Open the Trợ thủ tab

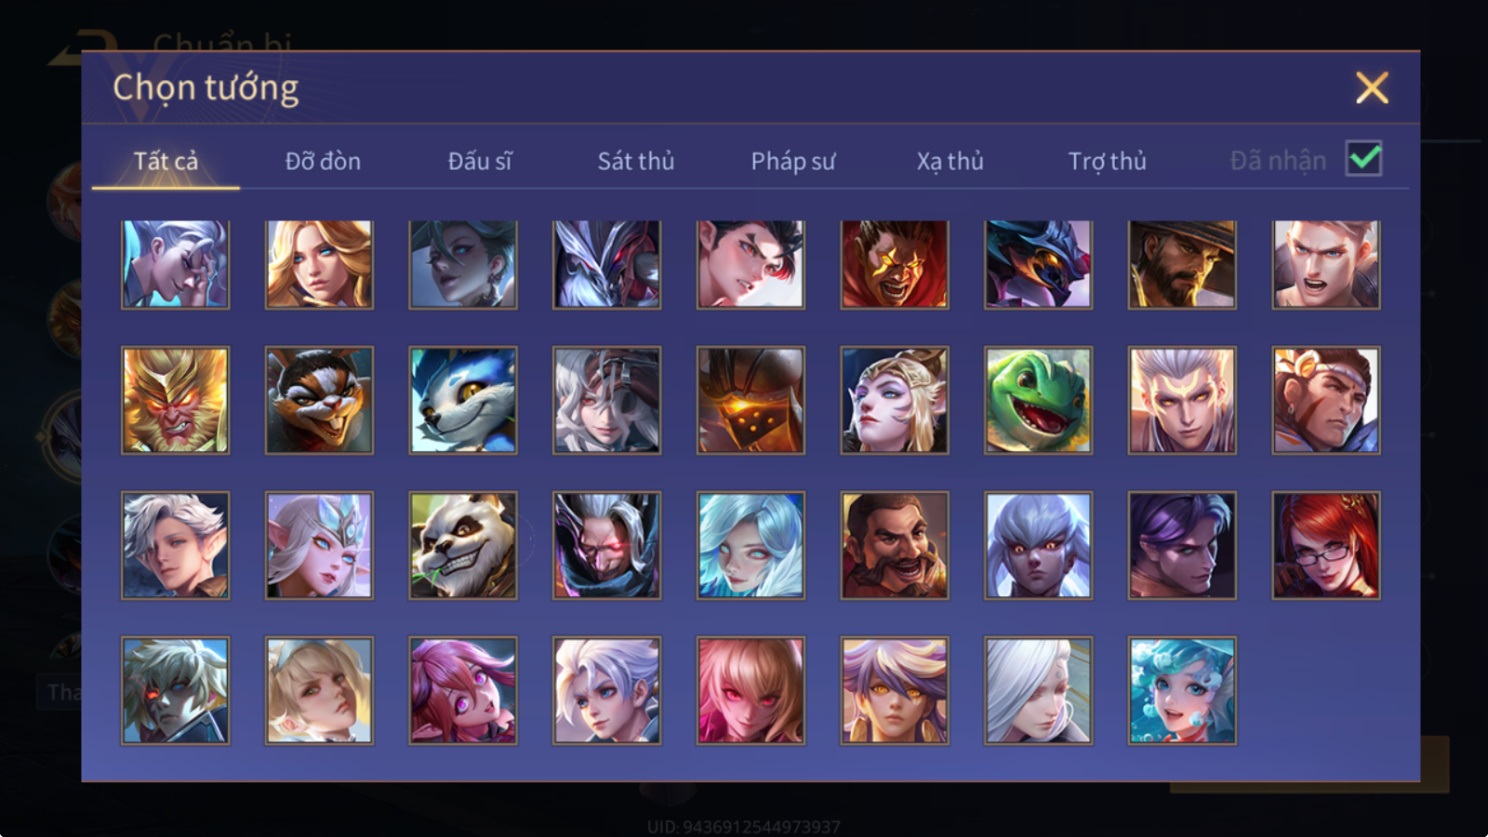pos(1107,161)
